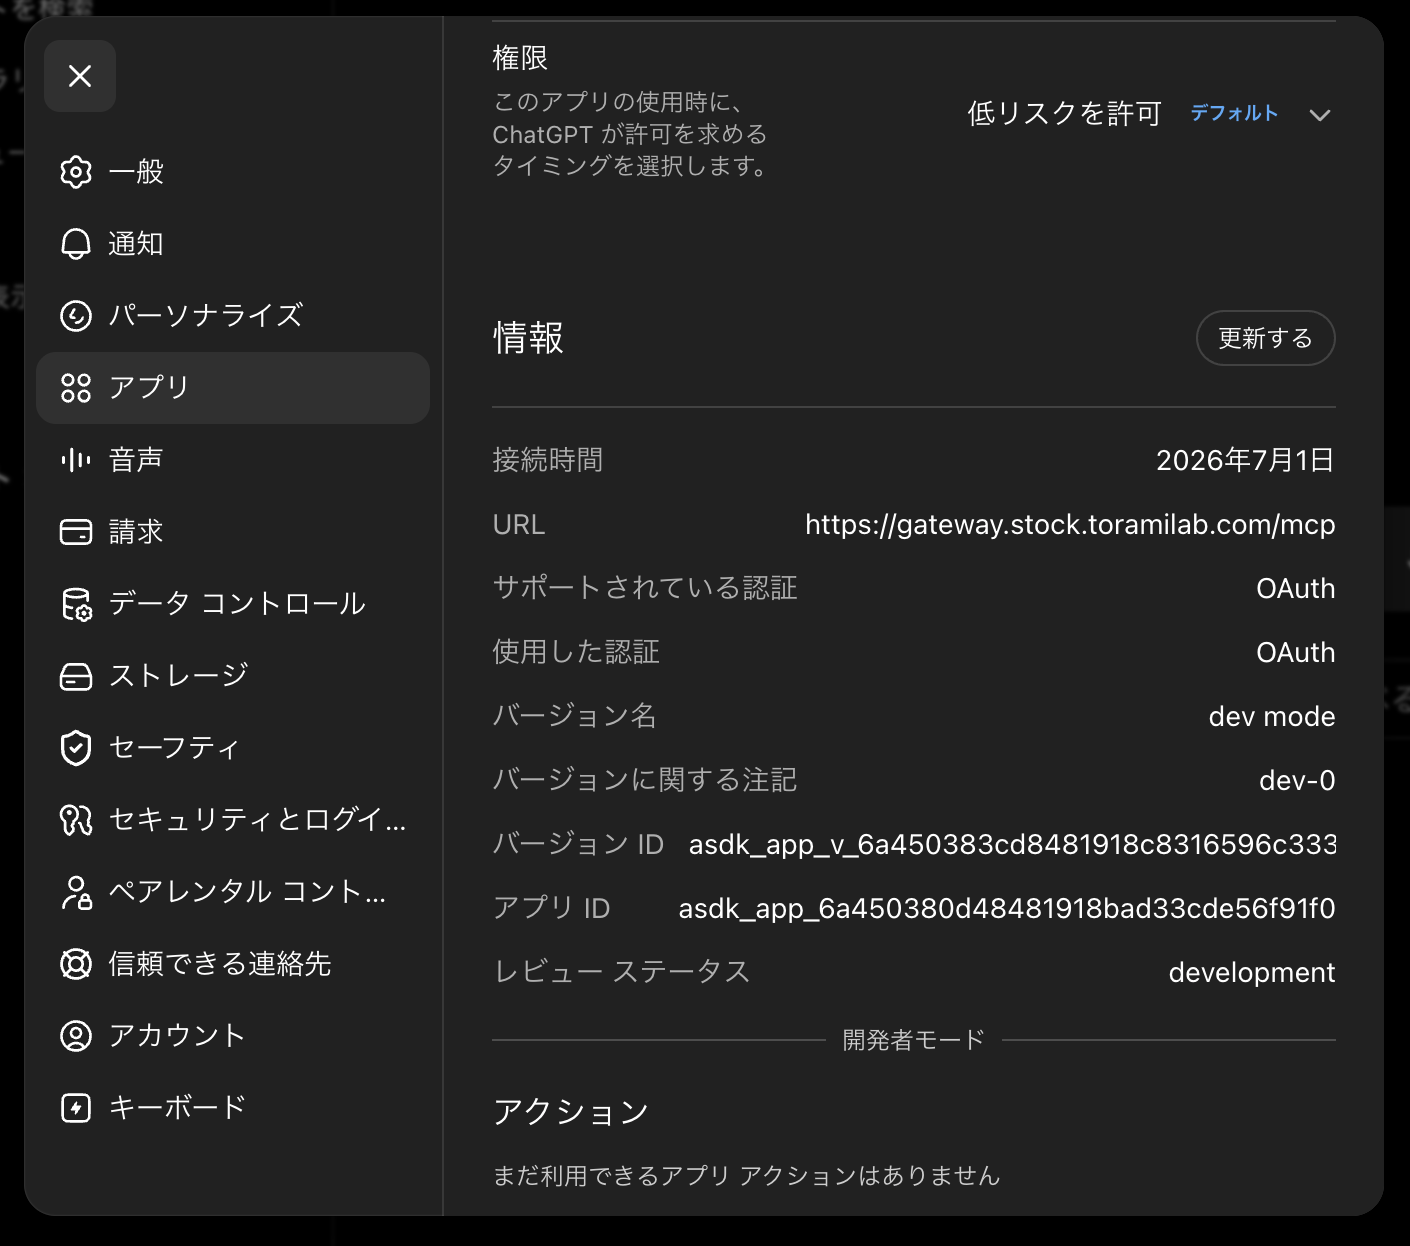The height and width of the screenshot is (1246, 1410).
Task: Click the lightning icon for キーボード
Action: (76, 1108)
